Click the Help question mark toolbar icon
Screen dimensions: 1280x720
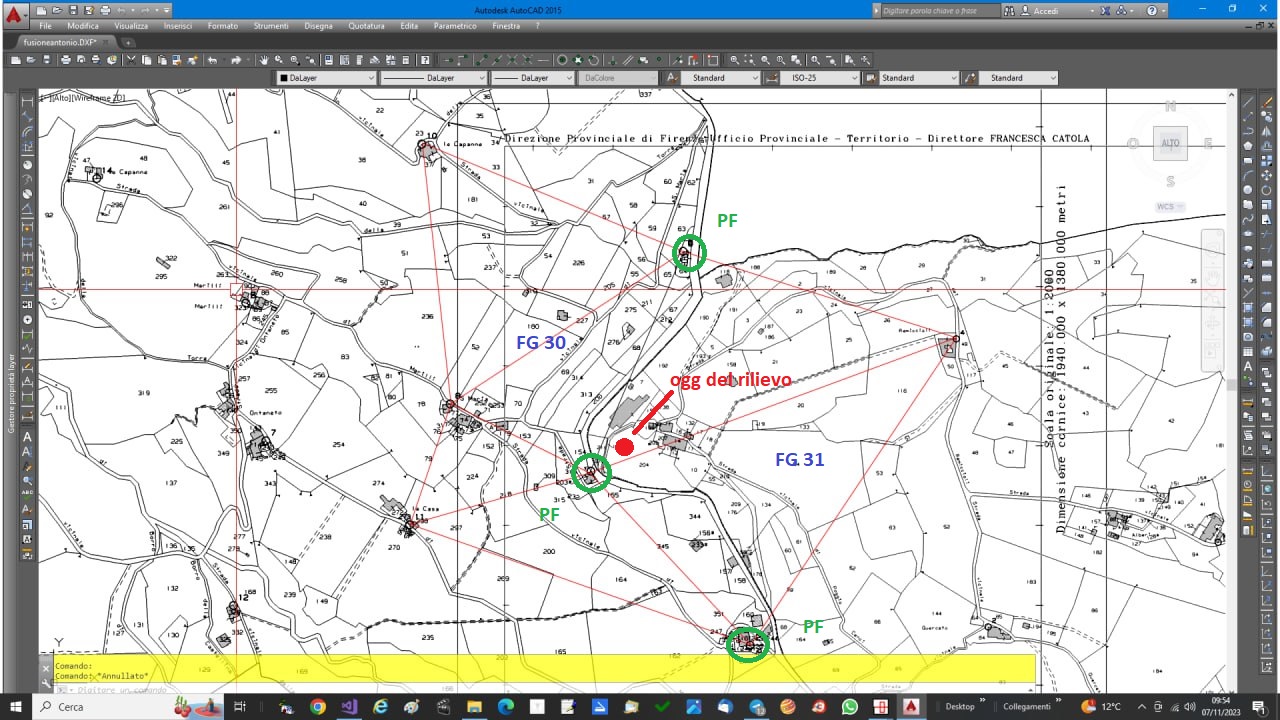pos(425,60)
